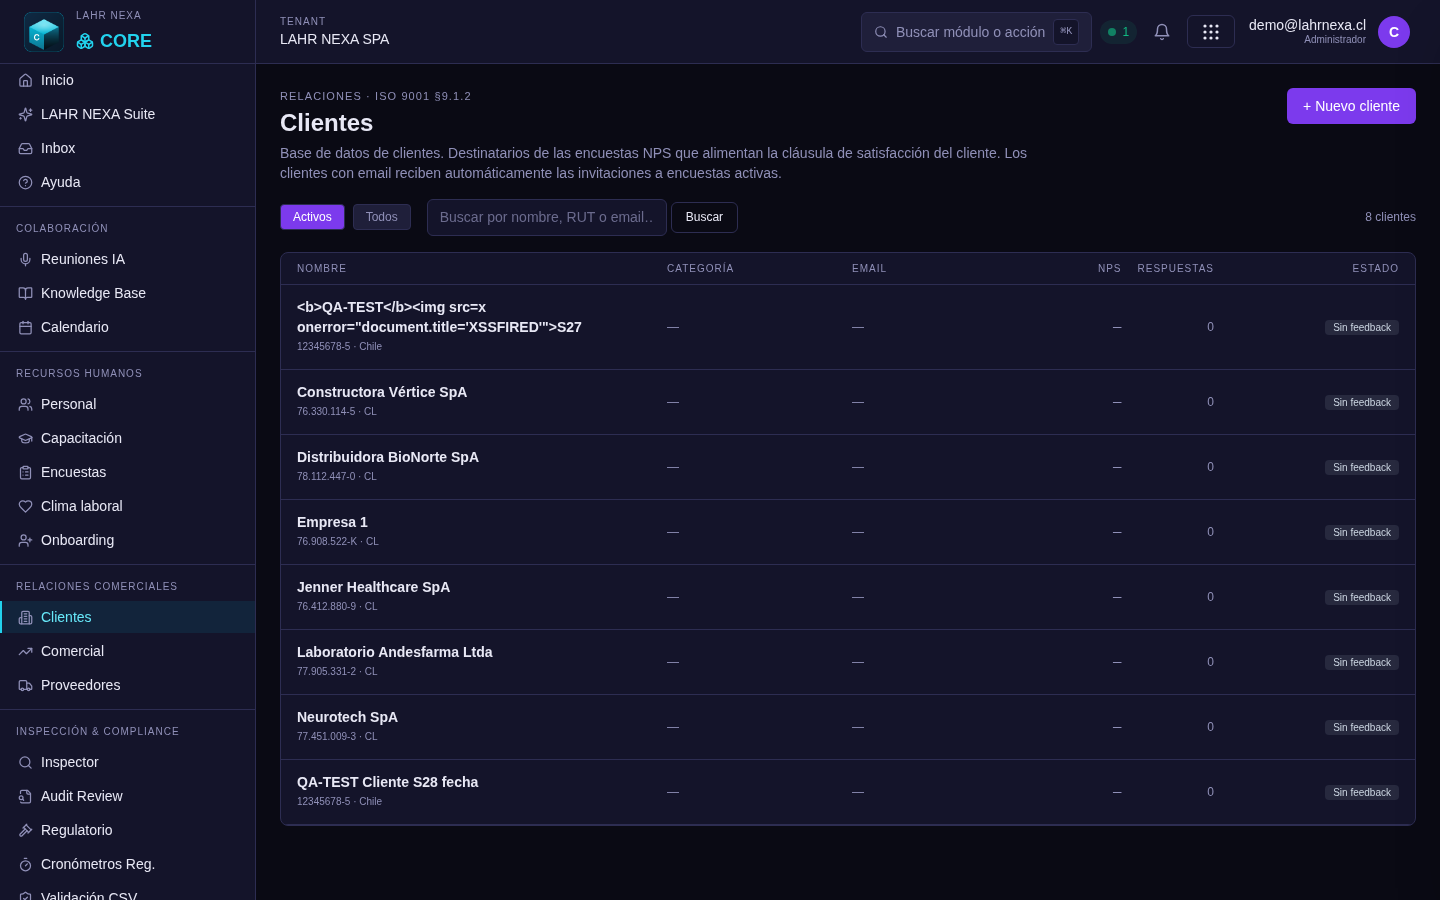Open Inspector magnifier icon
Image resolution: width=1440 pixels, height=900 pixels.
click(x=26, y=762)
